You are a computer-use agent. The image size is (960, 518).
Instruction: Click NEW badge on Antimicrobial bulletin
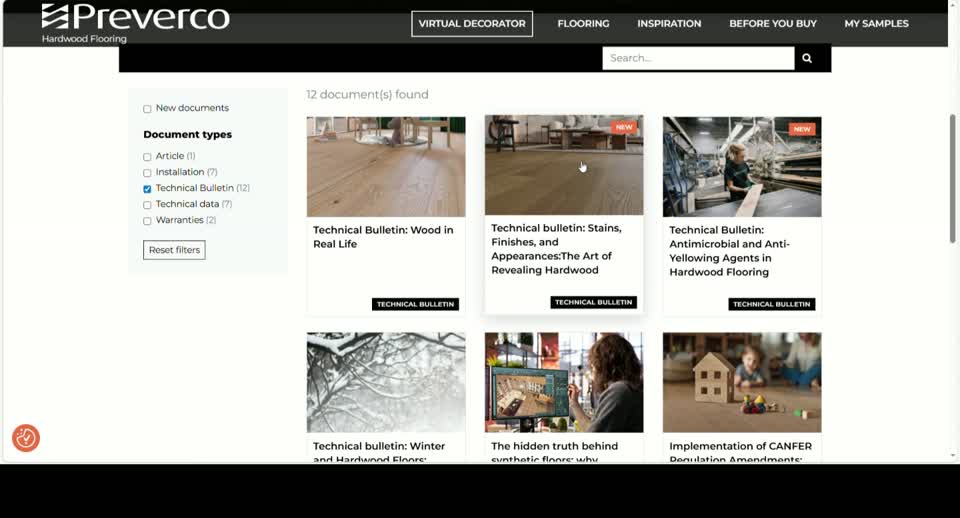coord(802,129)
